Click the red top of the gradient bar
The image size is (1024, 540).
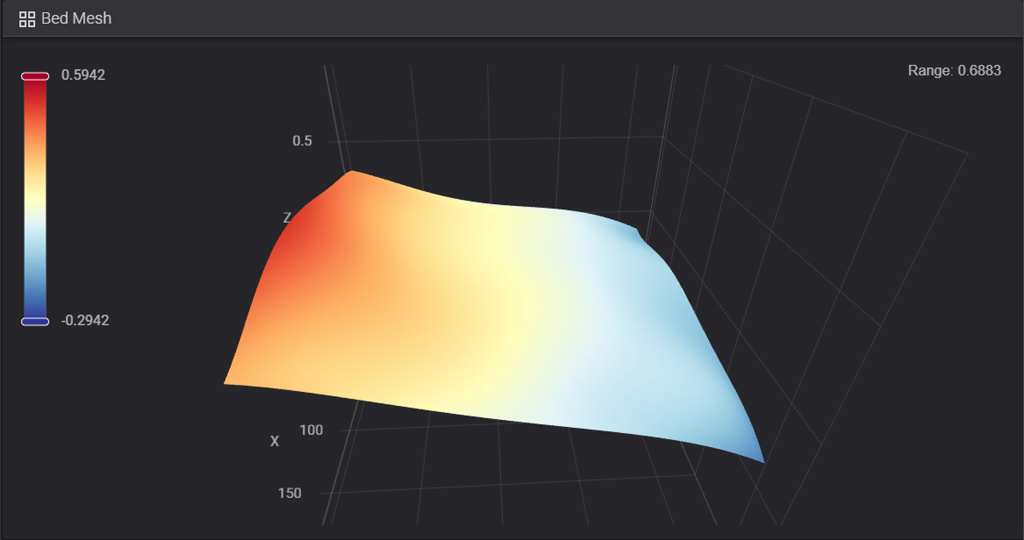click(x=35, y=92)
